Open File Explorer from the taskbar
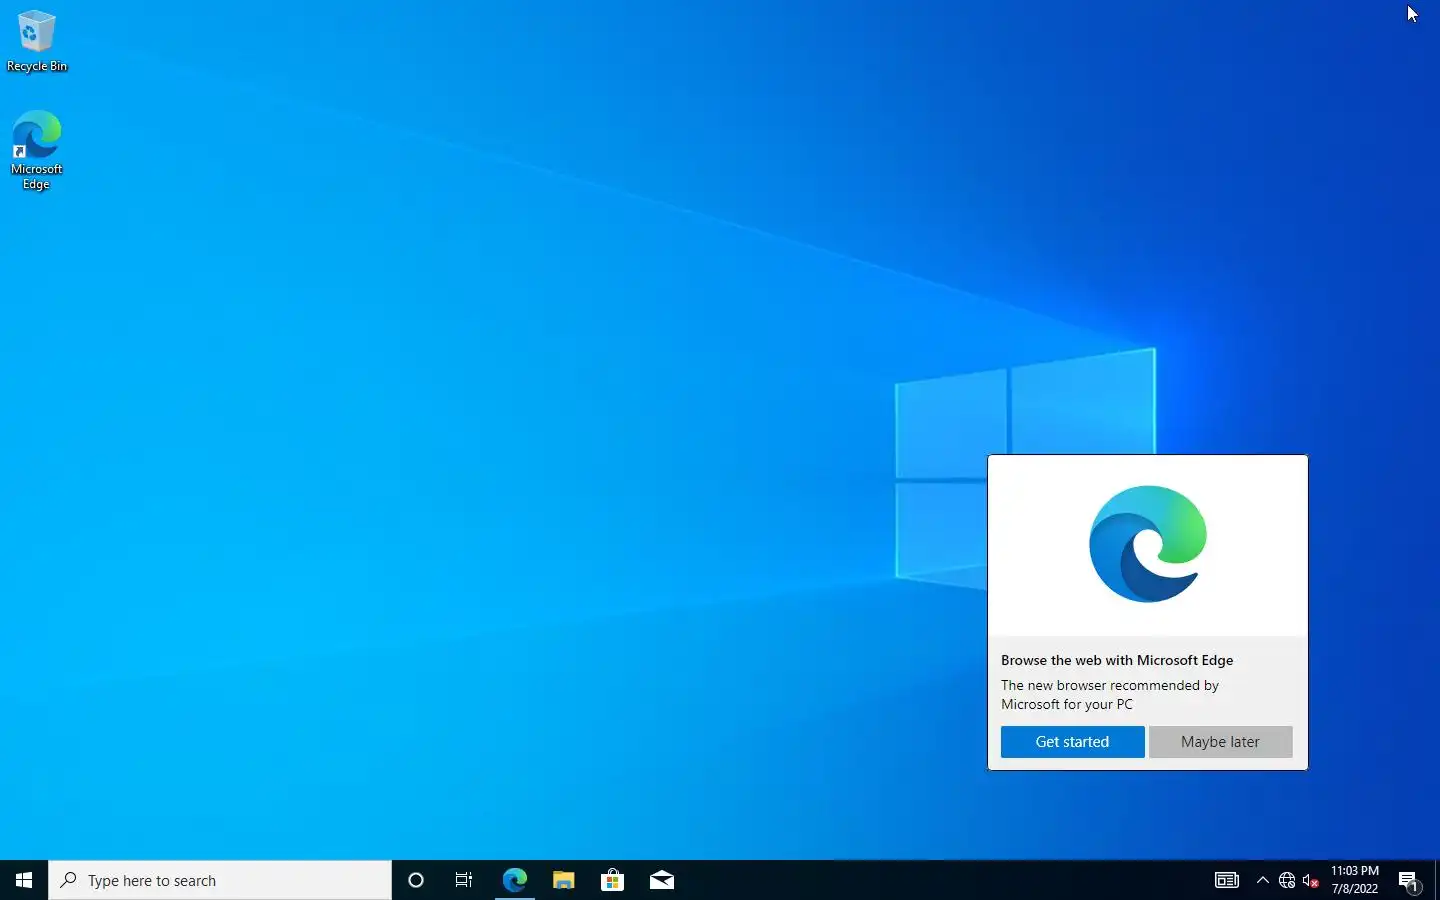 pos(563,880)
